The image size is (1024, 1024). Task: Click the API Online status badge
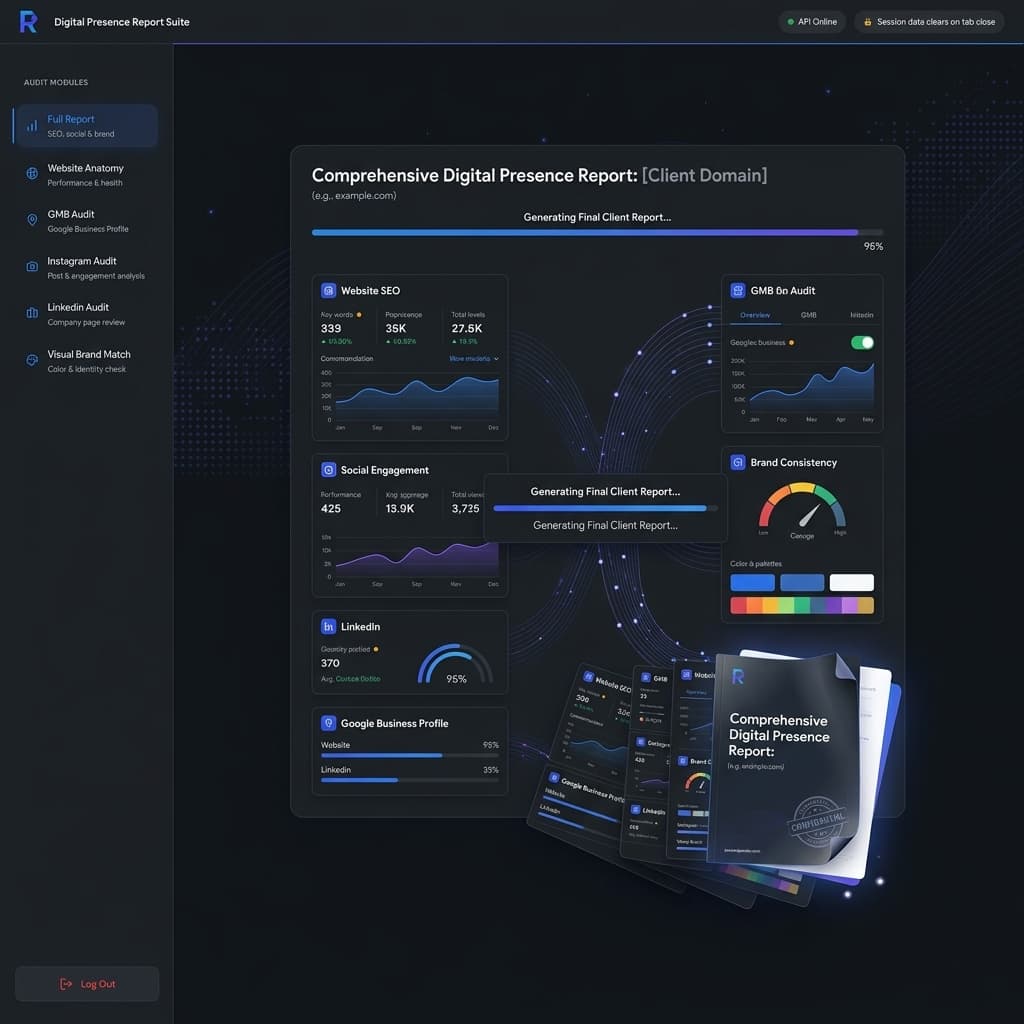coord(812,22)
